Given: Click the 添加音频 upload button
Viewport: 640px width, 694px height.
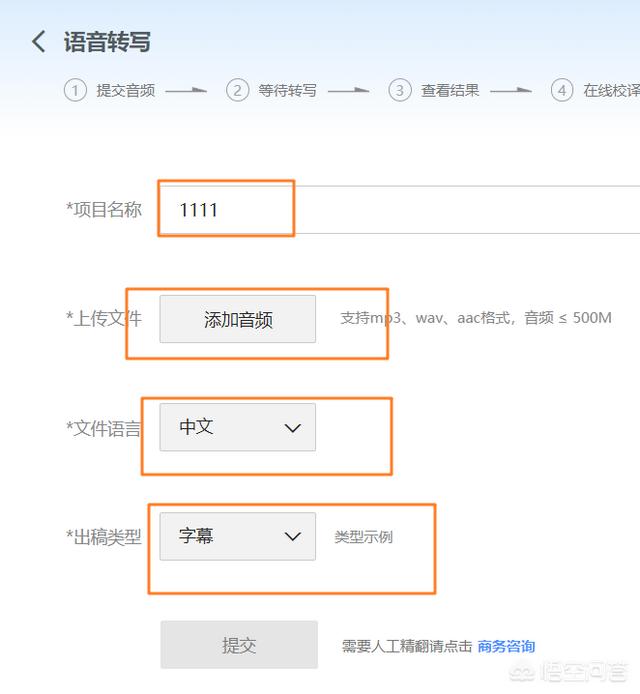Looking at the screenshot, I should click(x=238, y=319).
